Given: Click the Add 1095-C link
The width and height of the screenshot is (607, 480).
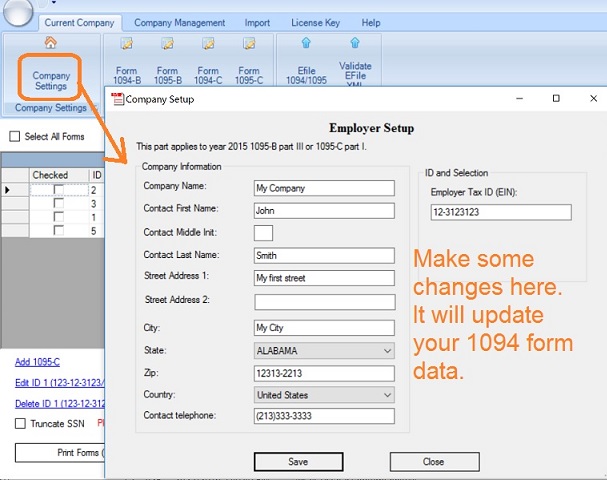Looking at the screenshot, I should pos(37,361).
